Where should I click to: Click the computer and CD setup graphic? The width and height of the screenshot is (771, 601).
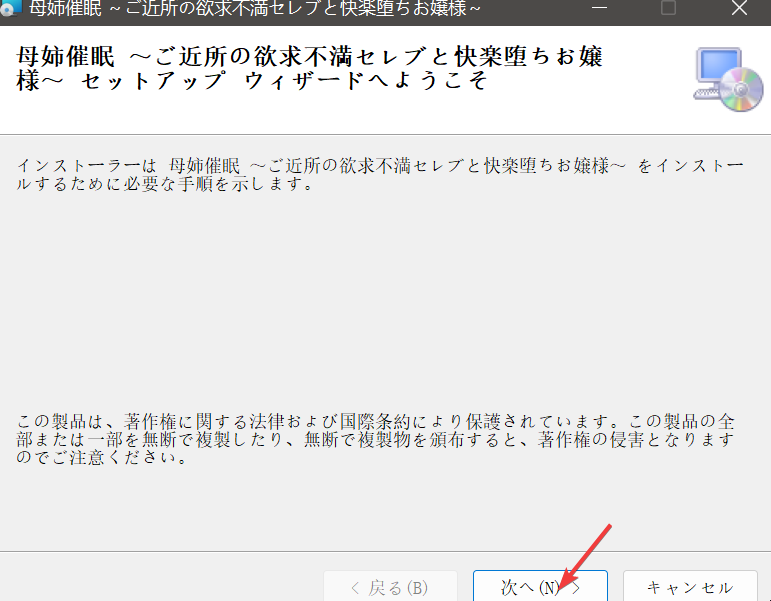(728, 79)
